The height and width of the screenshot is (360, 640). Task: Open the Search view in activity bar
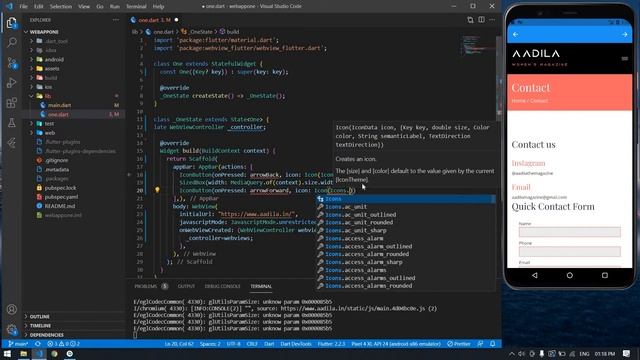[x=11, y=42]
